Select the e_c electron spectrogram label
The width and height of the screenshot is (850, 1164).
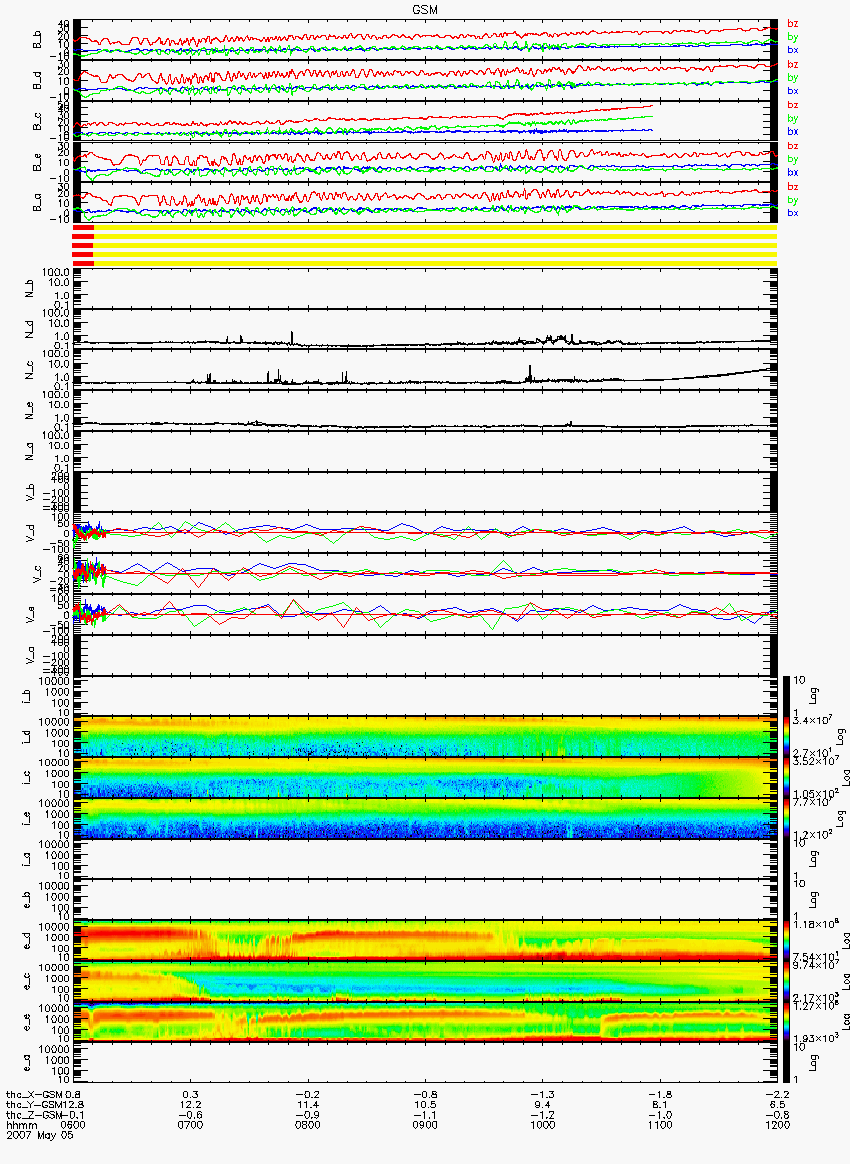(27, 982)
